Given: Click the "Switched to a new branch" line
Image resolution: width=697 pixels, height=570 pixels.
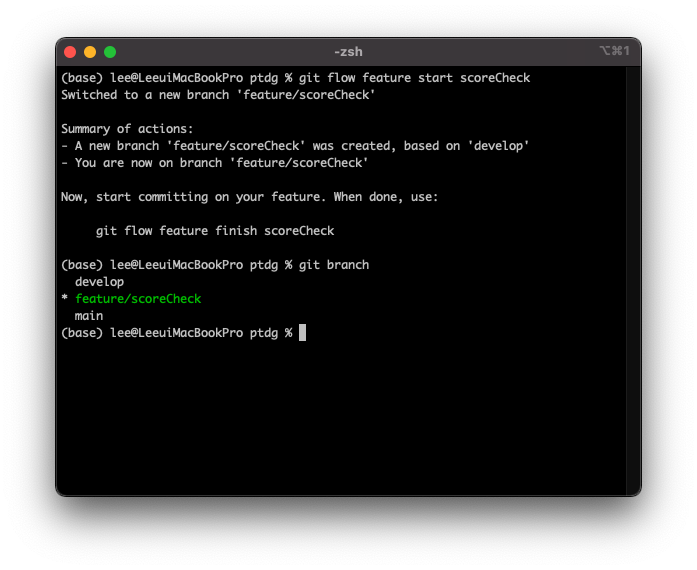Looking at the screenshot, I should (218, 95).
